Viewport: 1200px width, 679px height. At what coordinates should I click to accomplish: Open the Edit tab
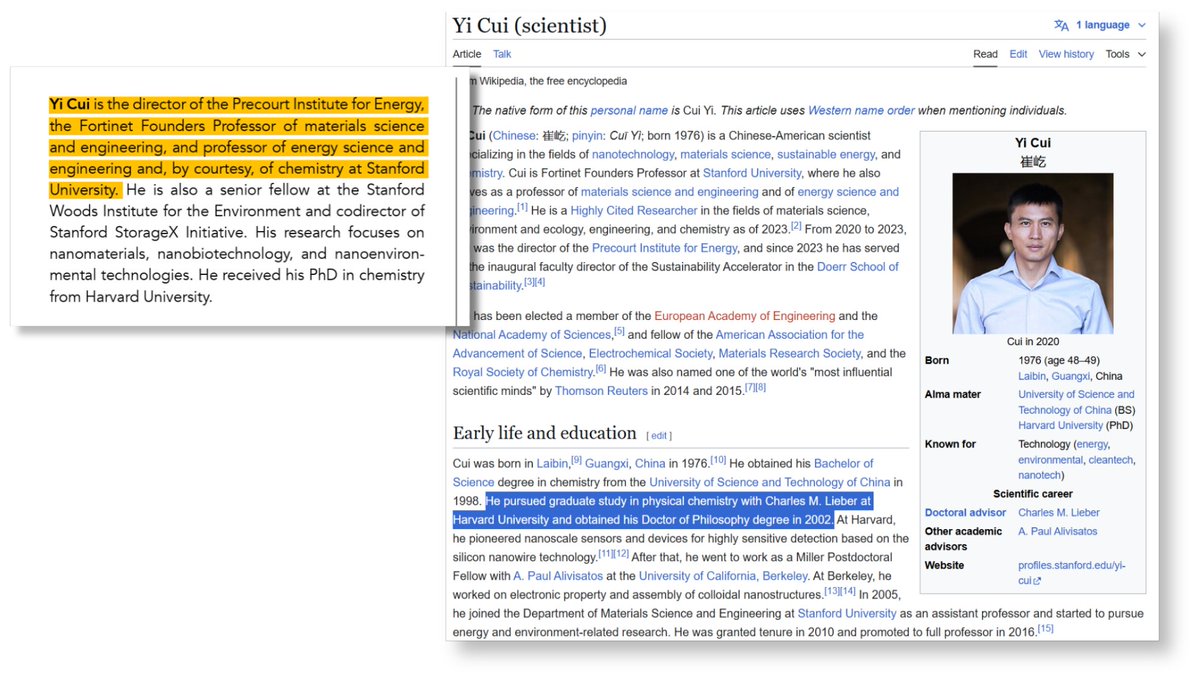1018,54
